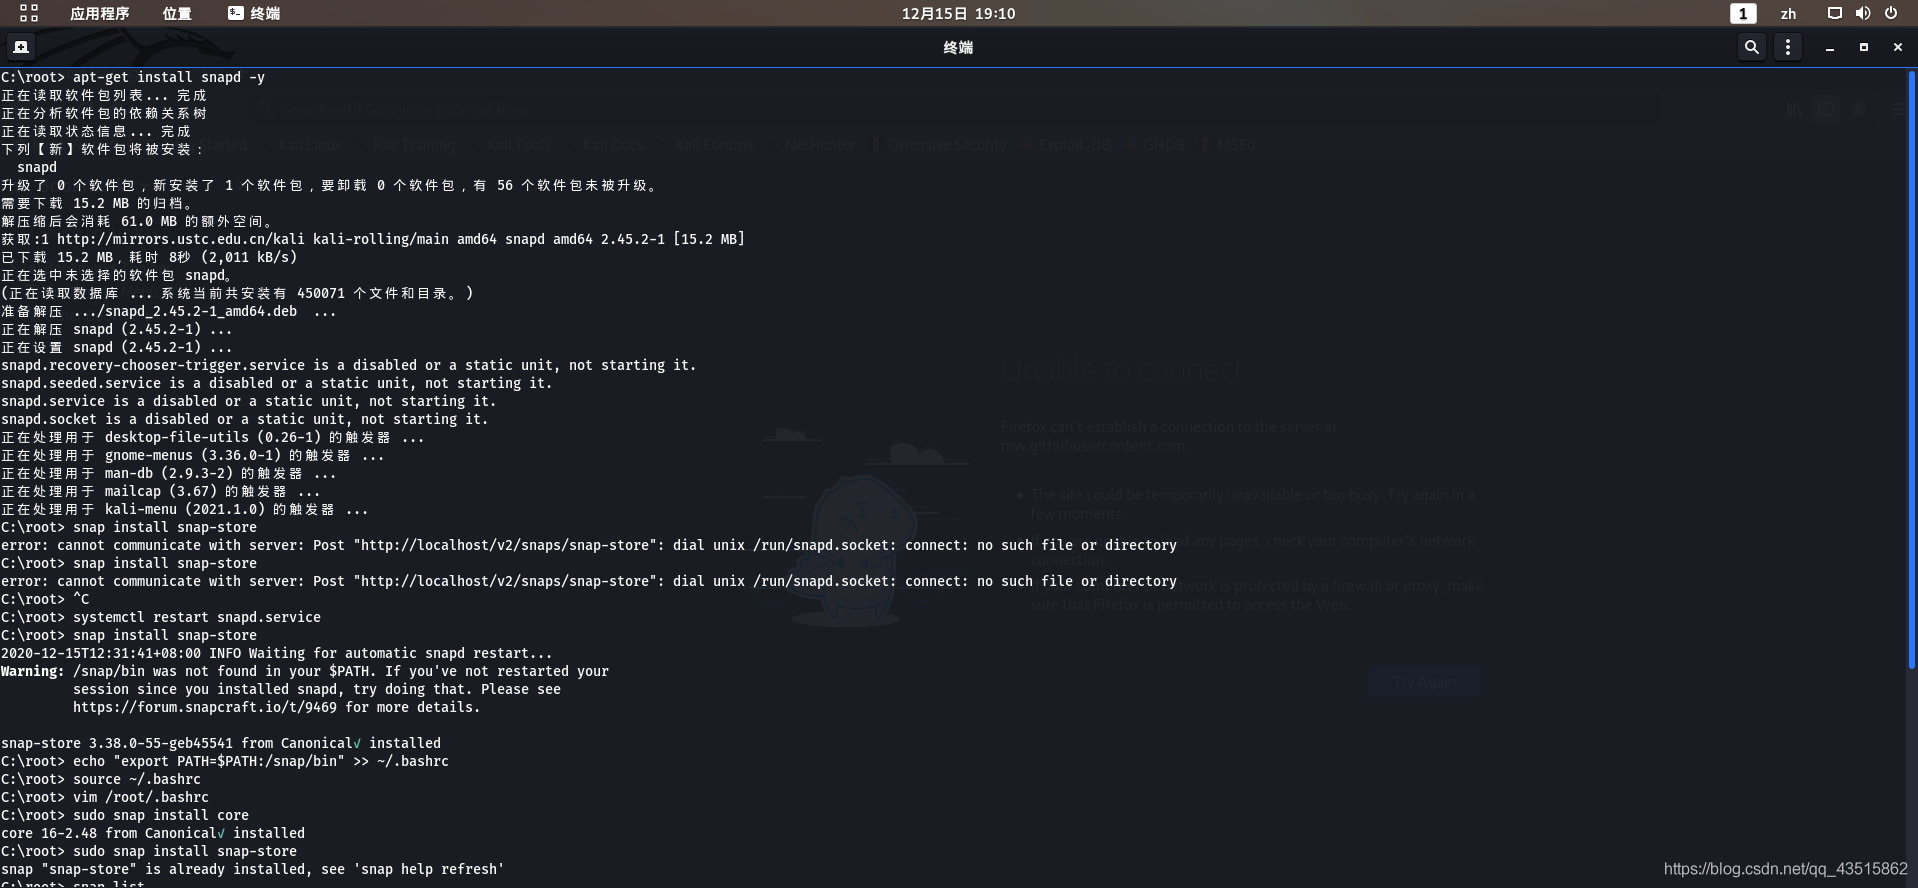
Task: Open a new terminal tab icon
Action: point(21,47)
